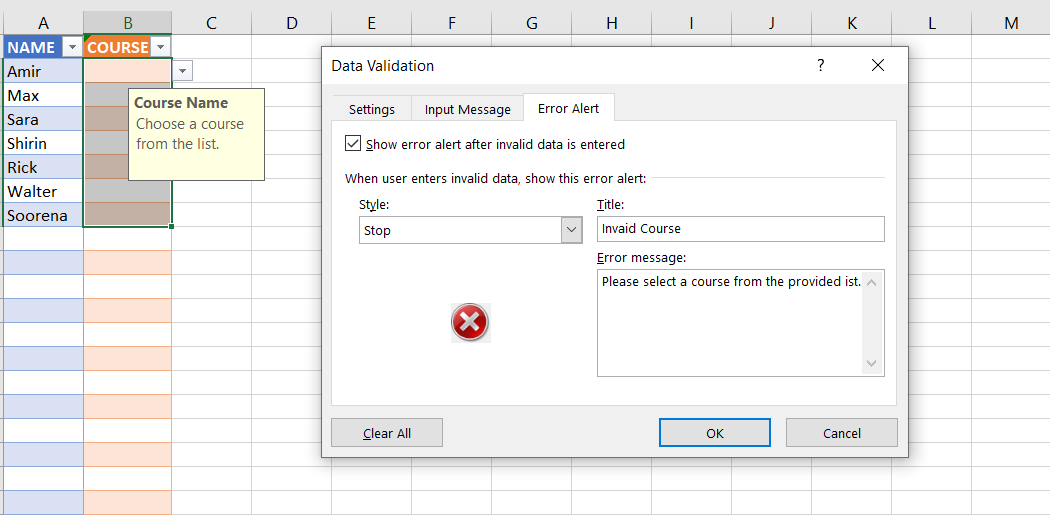
Task: Uncheck Show error alert after invalid data
Action: click(x=353, y=144)
